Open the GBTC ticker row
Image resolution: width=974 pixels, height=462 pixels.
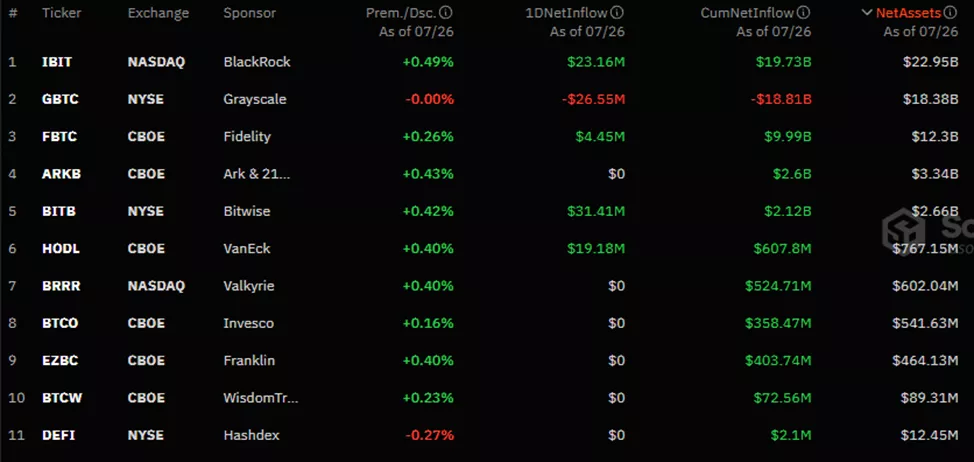[59, 99]
